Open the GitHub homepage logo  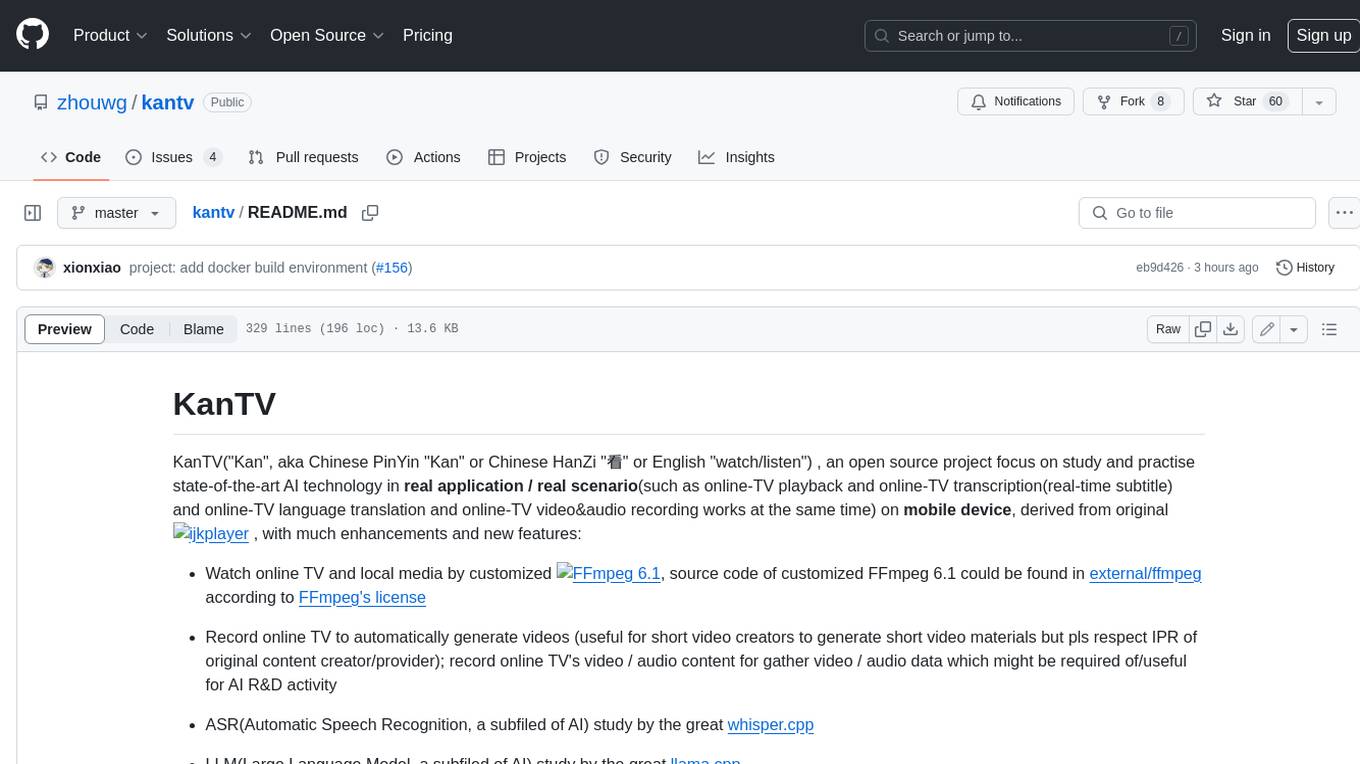[x=32, y=35]
